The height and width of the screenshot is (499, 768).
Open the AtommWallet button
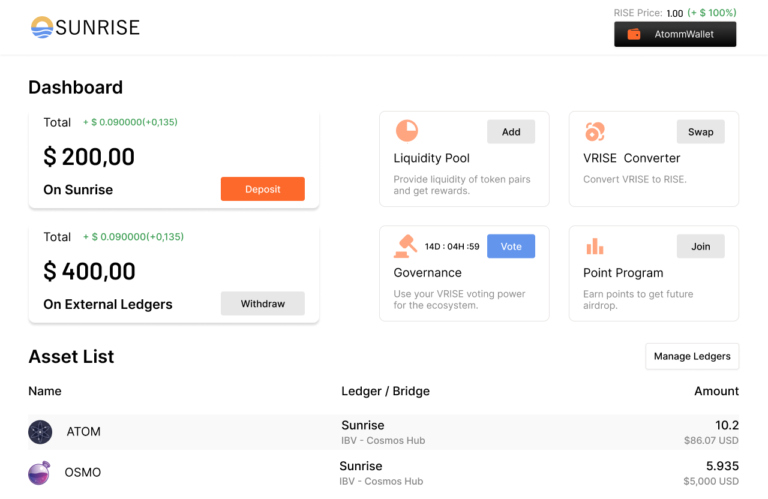point(675,34)
